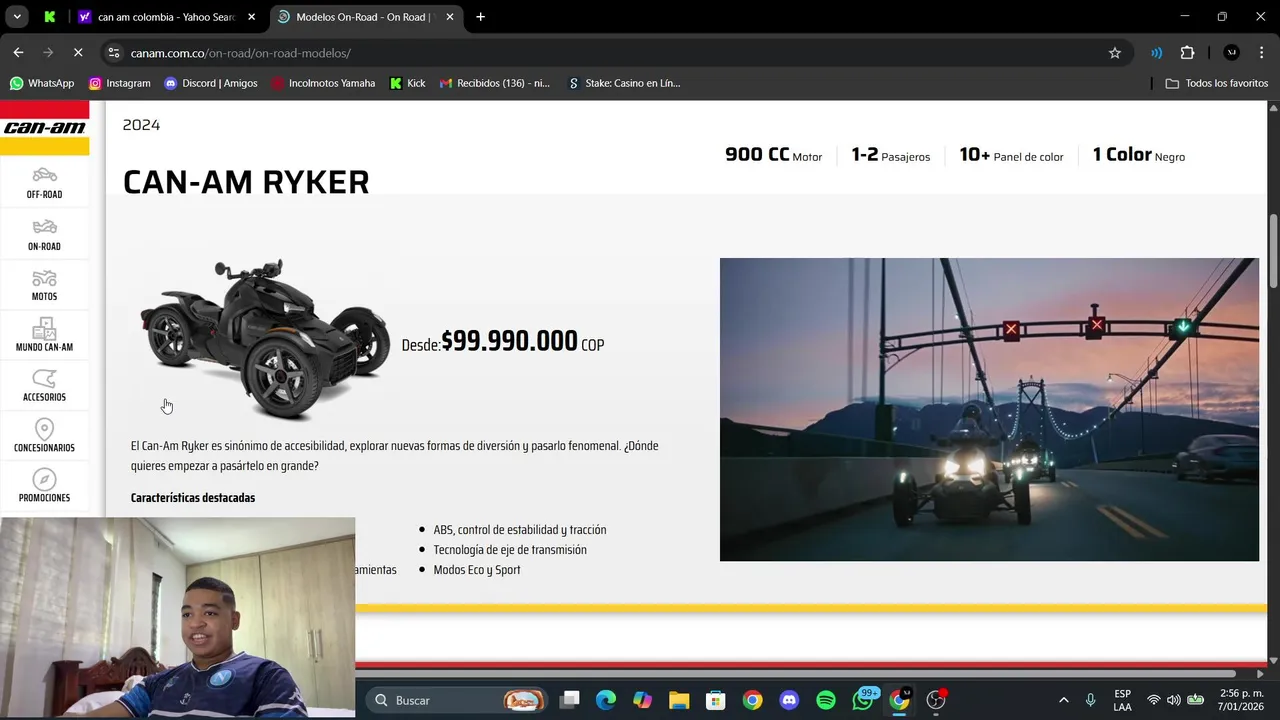The width and height of the screenshot is (1280, 720).
Task: Open the Chrome three-dot menu
Action: [1261, 53]
